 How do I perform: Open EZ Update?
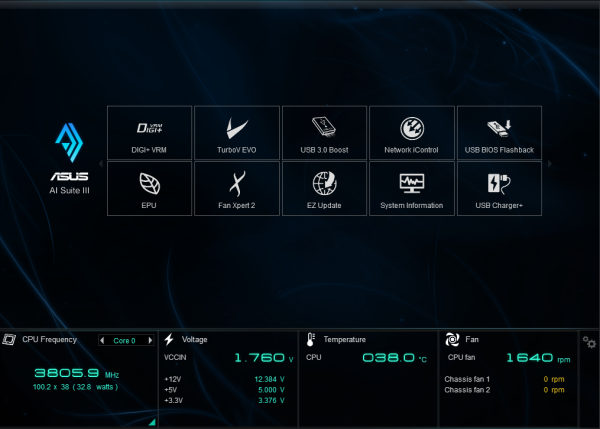pyautogui.click(x=324, y=189)
